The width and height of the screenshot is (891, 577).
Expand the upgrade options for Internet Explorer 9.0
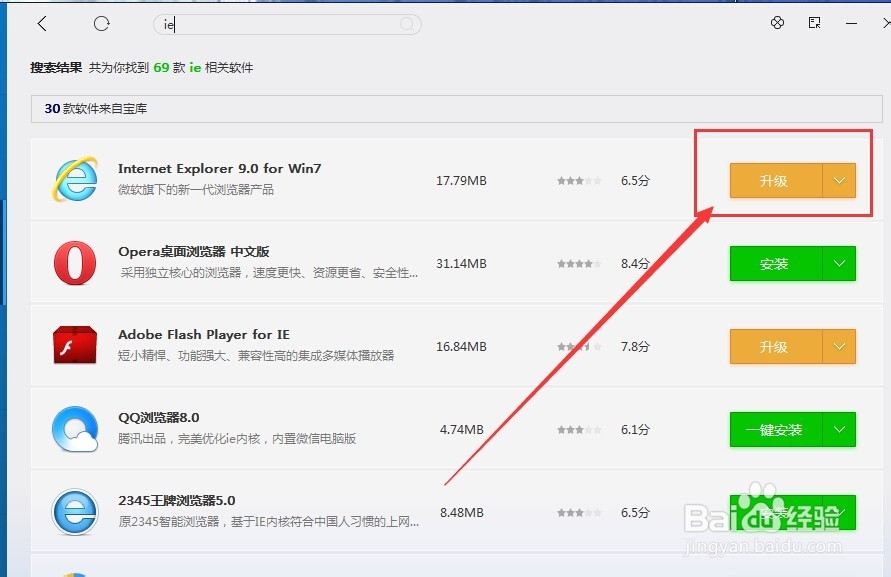click(x=840, y=181)
